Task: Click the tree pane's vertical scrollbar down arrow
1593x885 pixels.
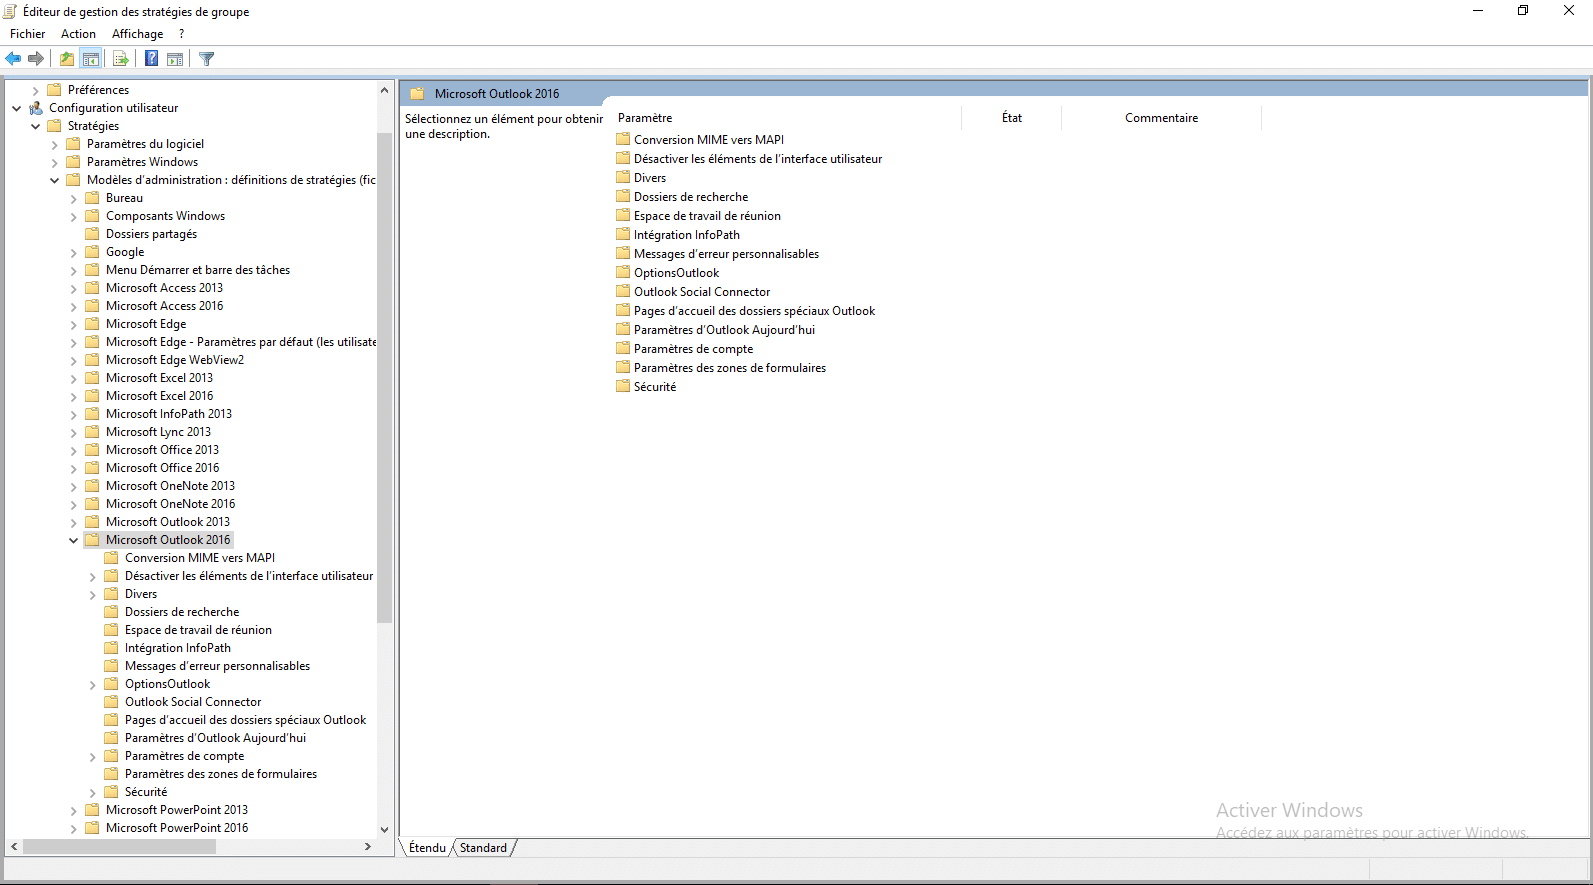Action: (384, 829)
